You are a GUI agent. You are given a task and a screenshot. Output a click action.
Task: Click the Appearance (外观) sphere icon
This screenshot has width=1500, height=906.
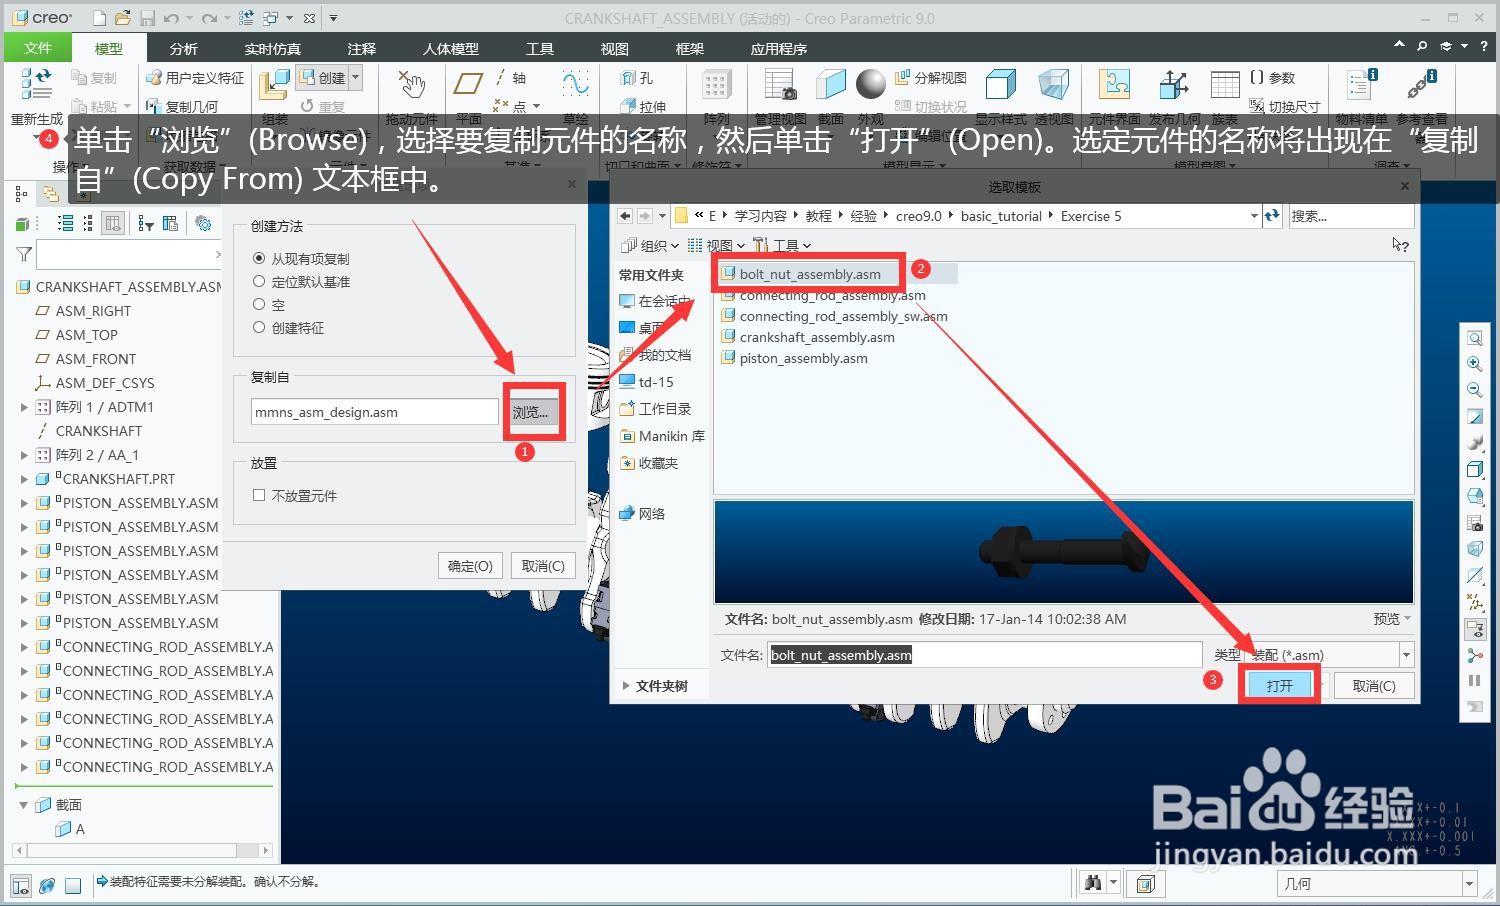[x=871, y=84]
